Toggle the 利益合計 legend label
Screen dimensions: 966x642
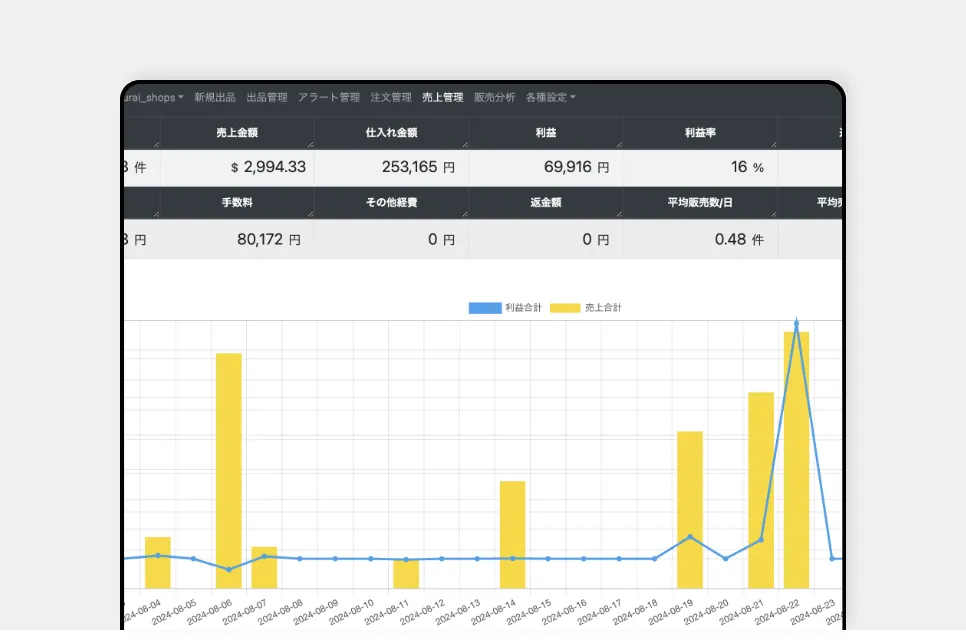pos(524,308)
